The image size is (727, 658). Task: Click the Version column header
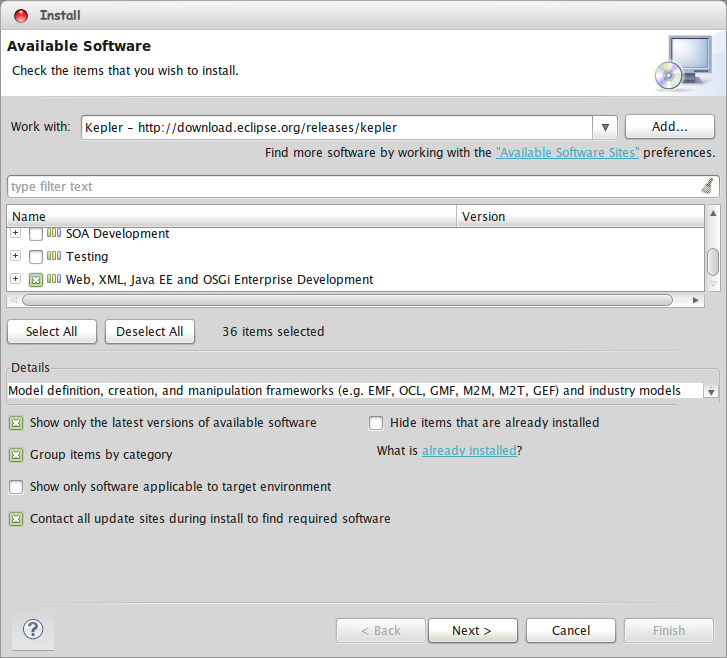[580, 217]
